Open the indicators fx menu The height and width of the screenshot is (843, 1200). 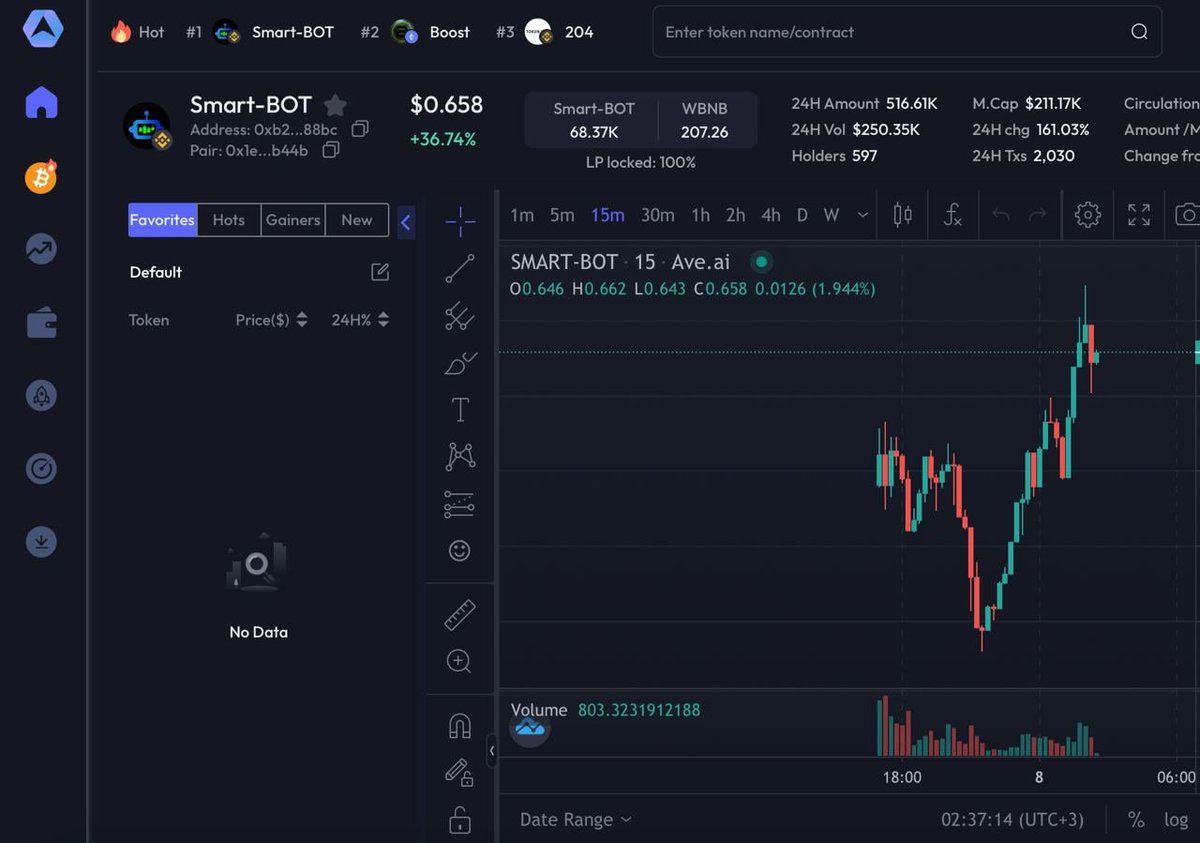pos(952,214)
